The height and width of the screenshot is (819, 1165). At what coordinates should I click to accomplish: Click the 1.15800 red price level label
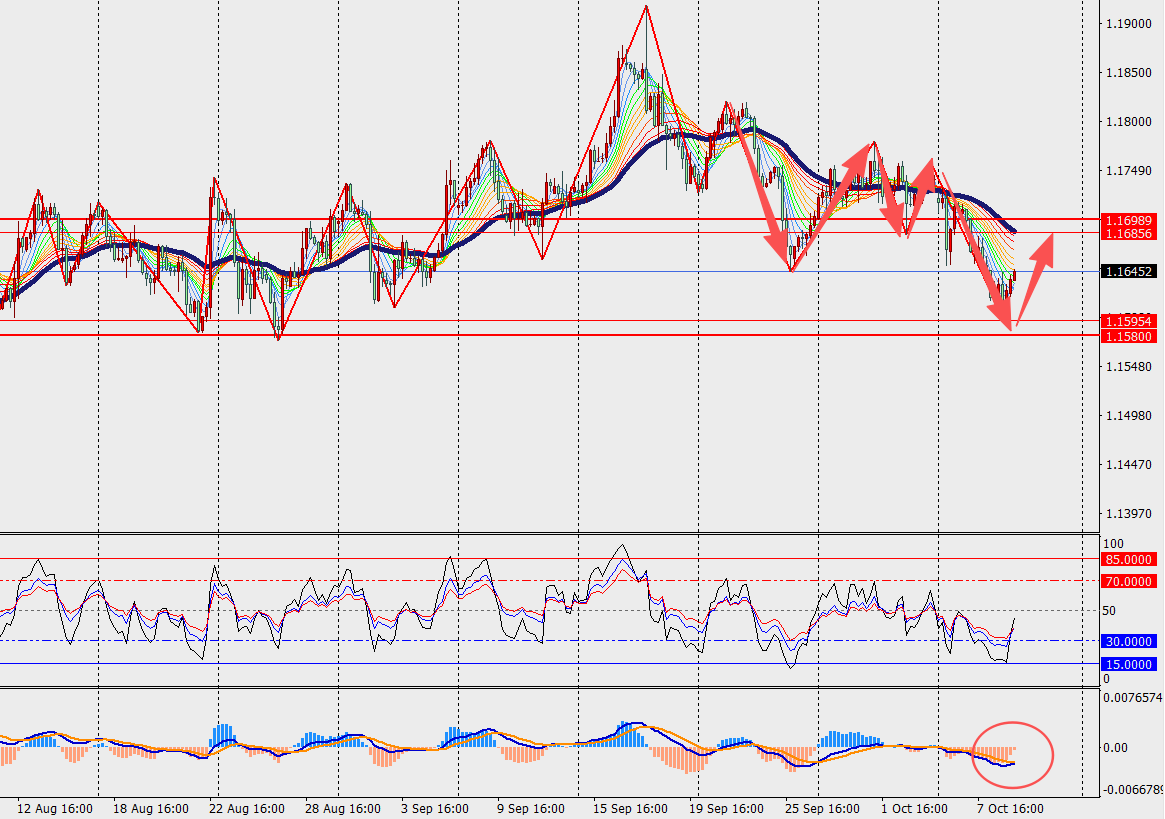[1128, 336]
